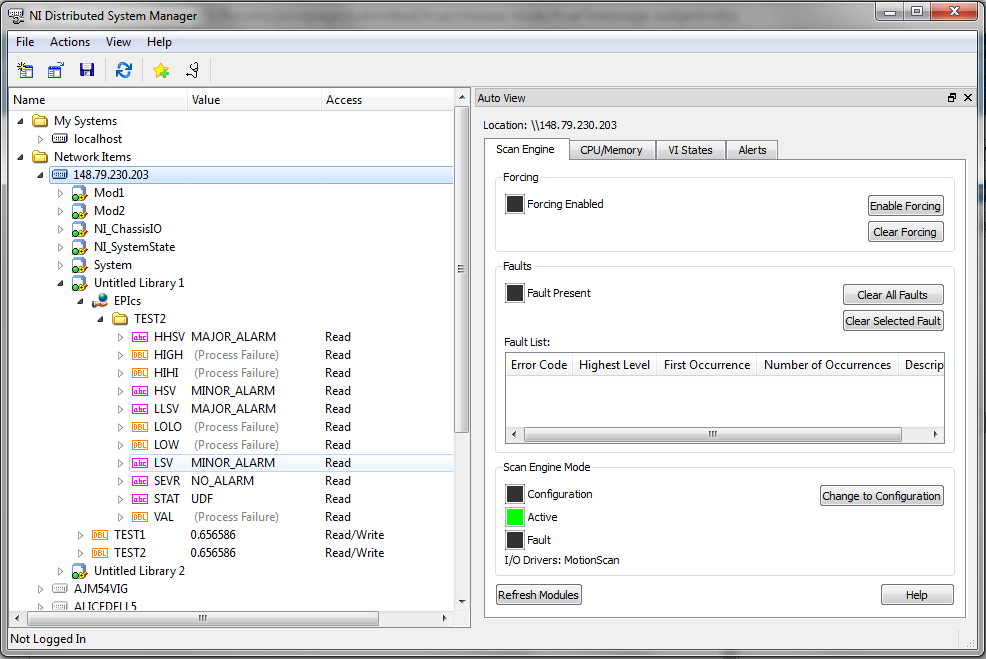Click the Open View toolbar icon
The height and width of the screenshot is (659, 986).
point(56,70)
